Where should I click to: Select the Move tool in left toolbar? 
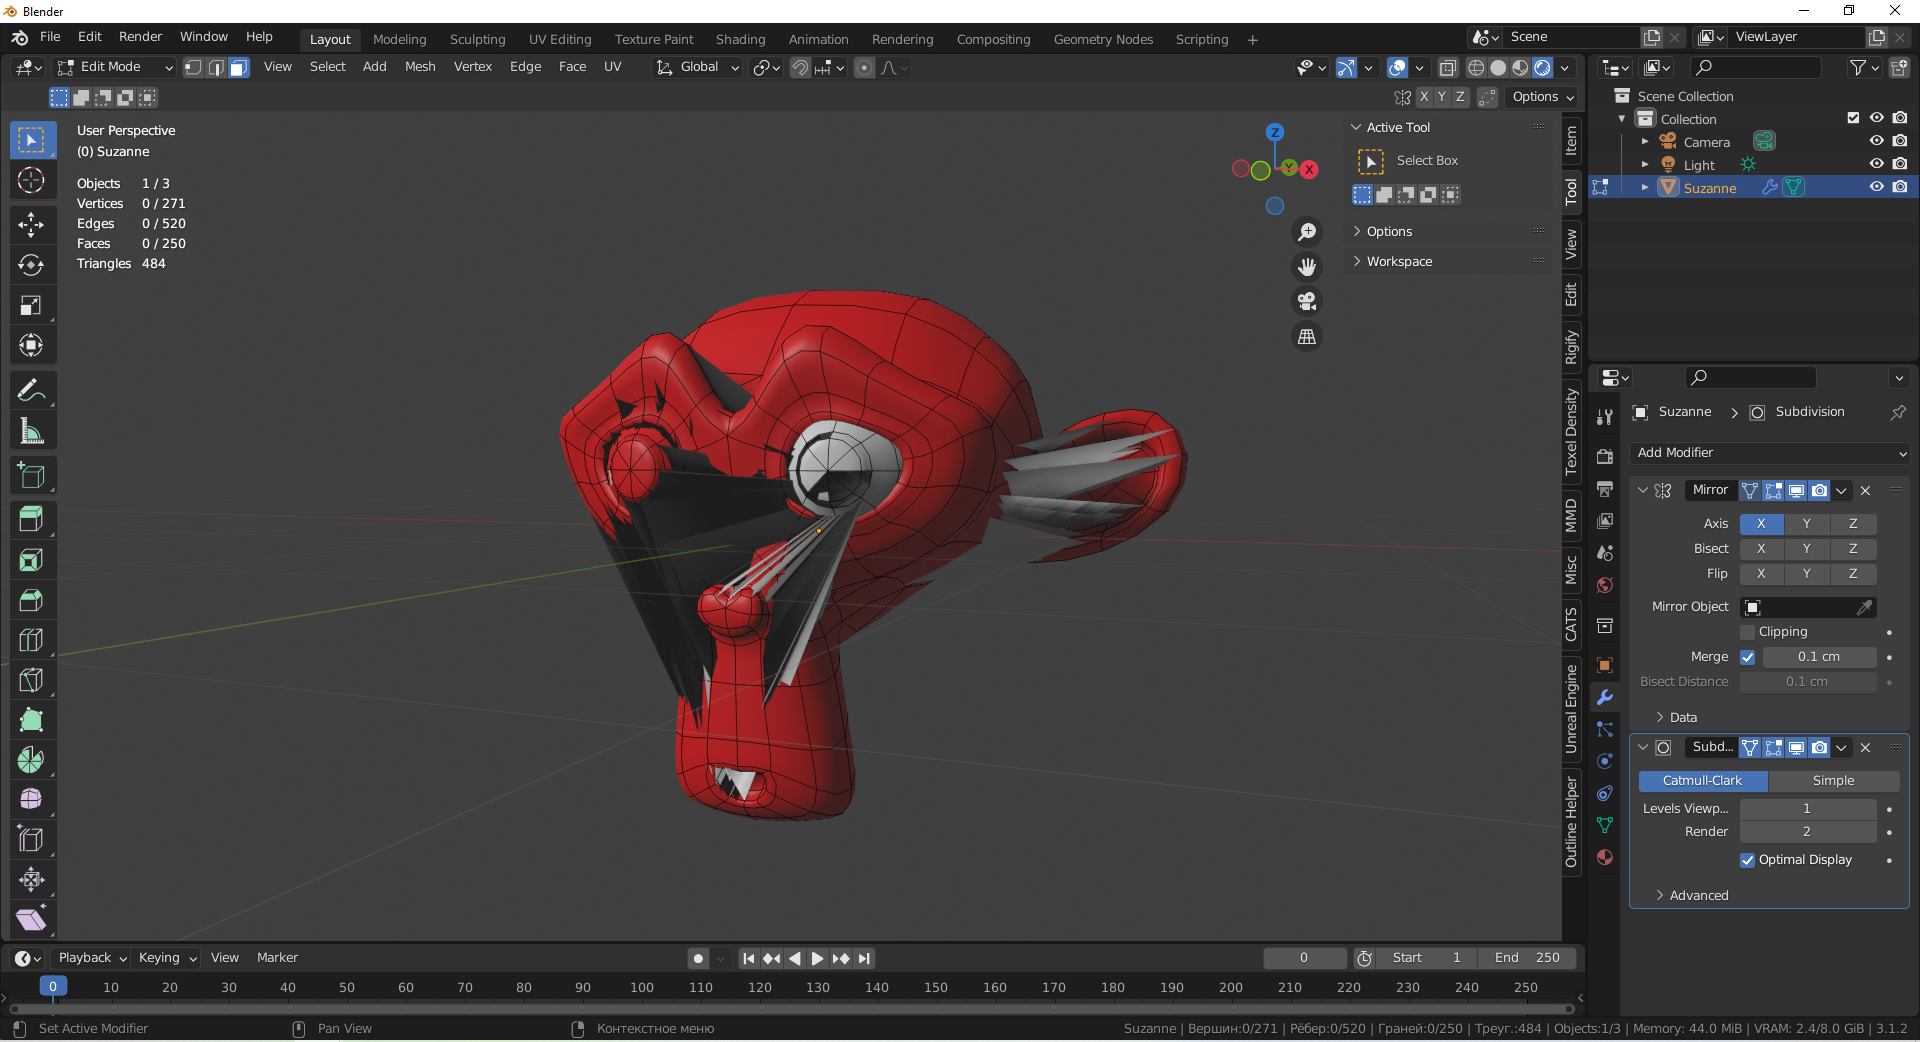(31, 224)
